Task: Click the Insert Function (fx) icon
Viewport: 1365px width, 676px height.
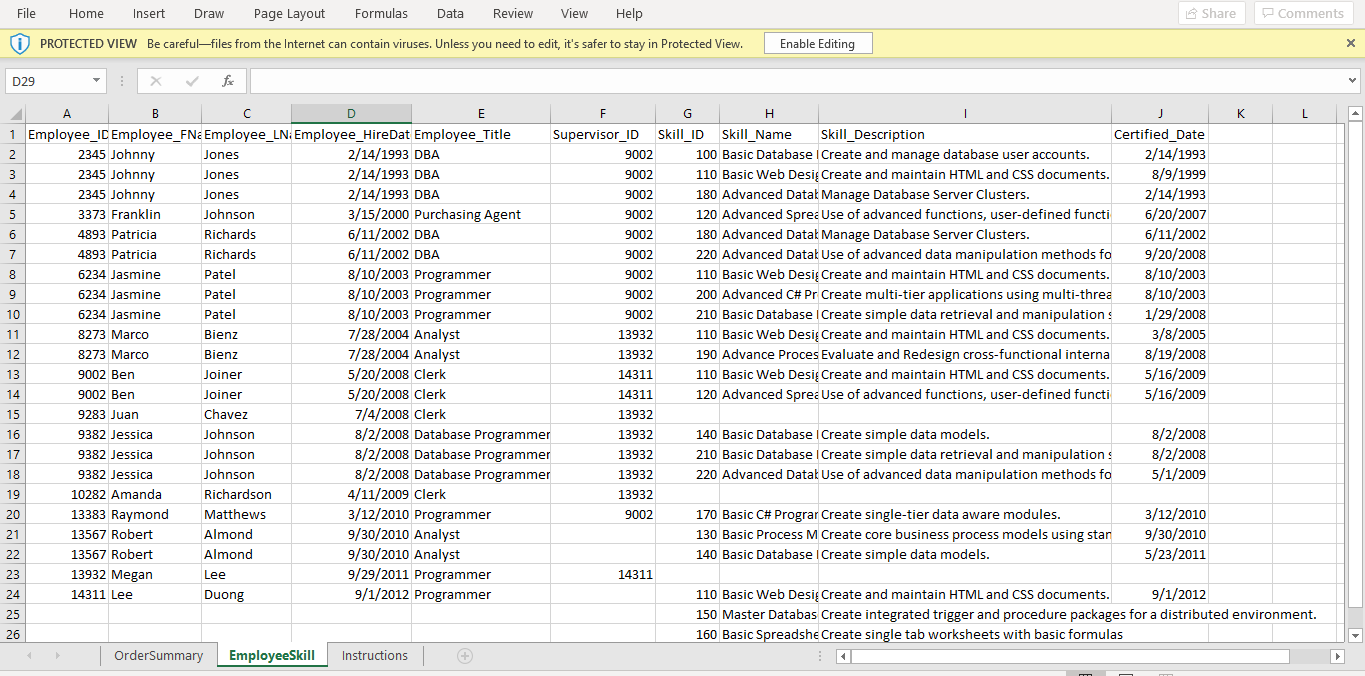Action: (x=227, y=80)
